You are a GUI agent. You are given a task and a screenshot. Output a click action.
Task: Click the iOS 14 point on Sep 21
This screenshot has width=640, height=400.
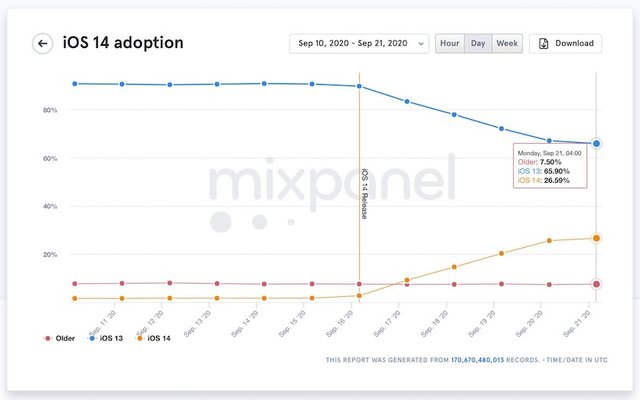pyautogui.click(x=596, y=238)
